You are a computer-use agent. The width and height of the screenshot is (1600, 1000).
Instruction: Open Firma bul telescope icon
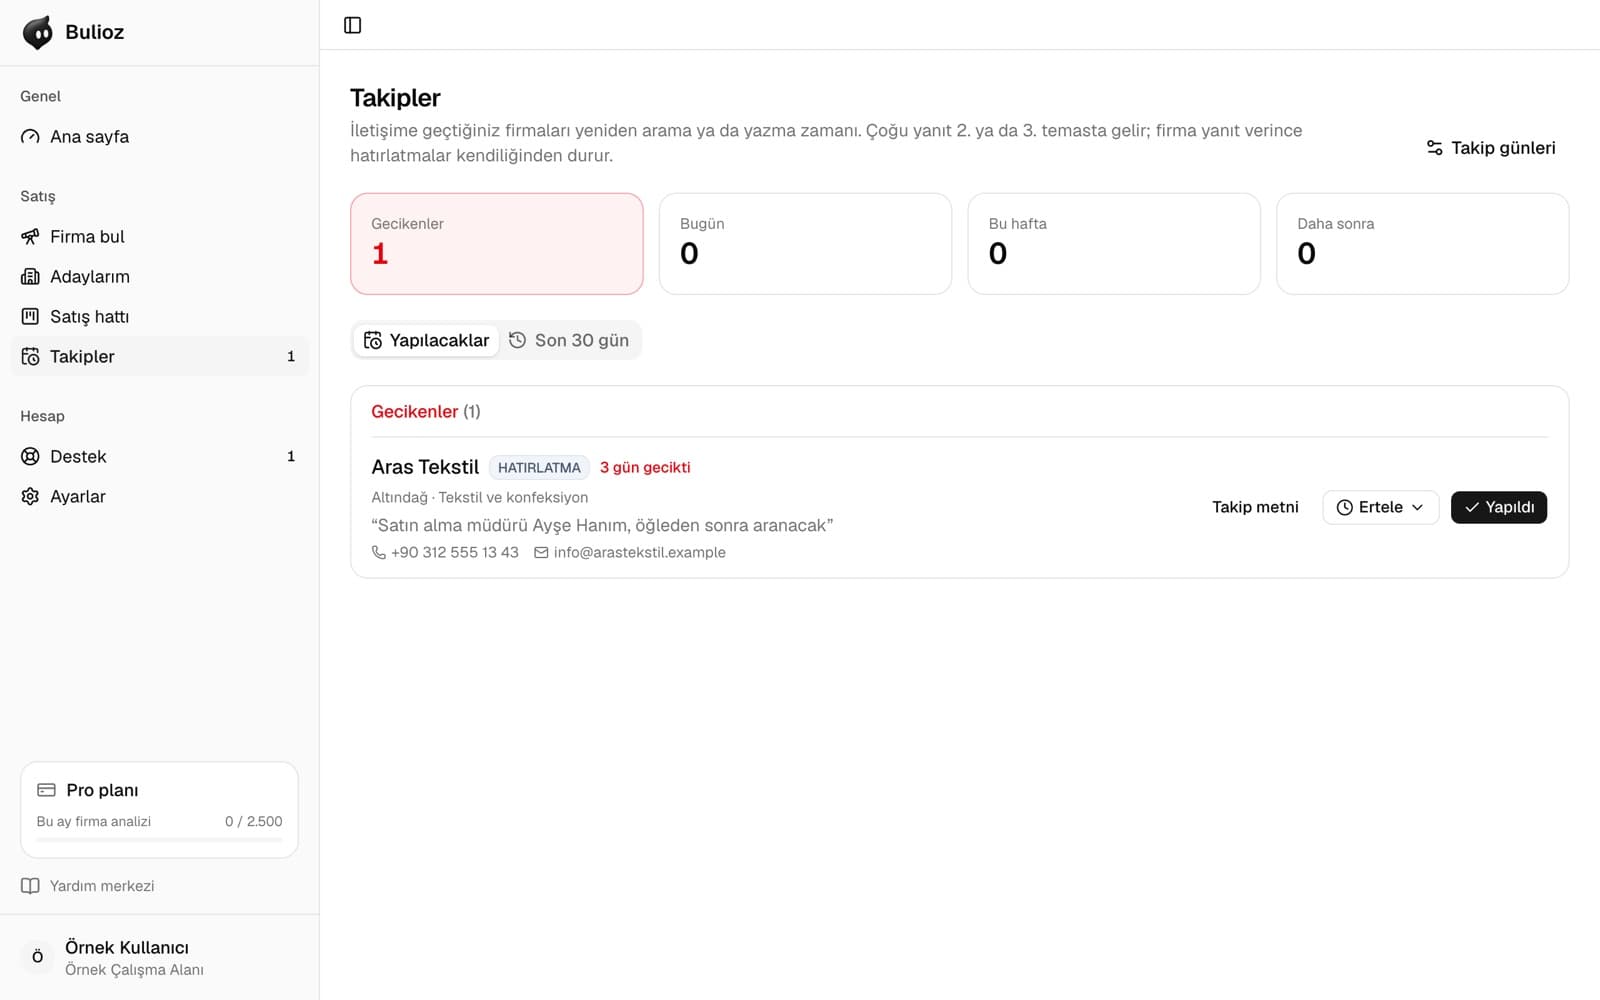tap(30, 237)
